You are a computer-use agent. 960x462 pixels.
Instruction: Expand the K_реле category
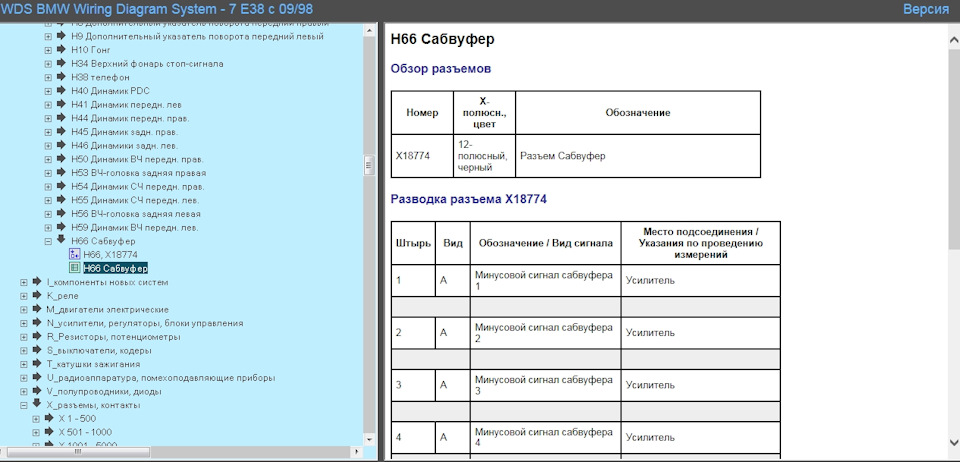(24, 296)
